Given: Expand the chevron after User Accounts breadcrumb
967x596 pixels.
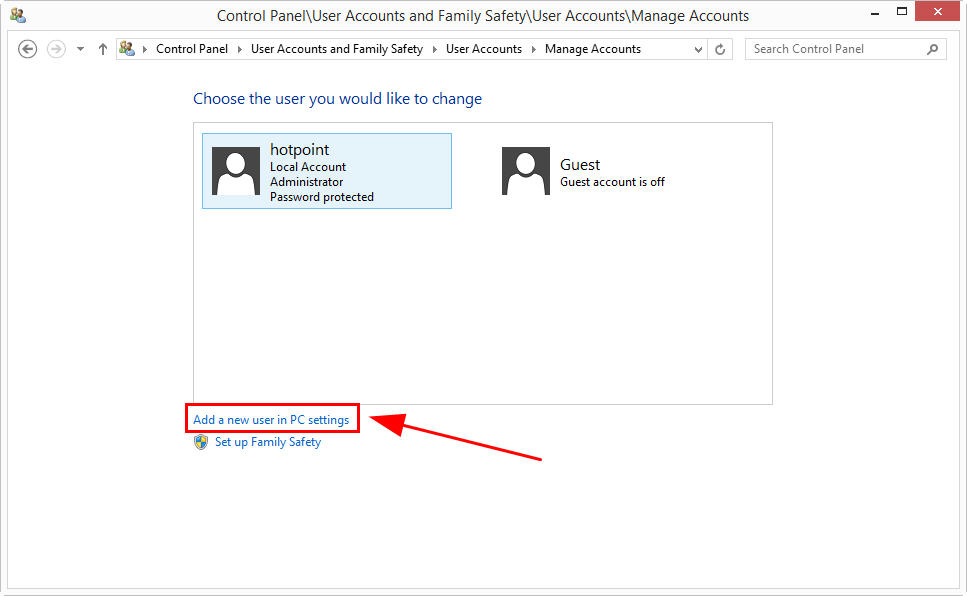Looking at the screenshot, I should click(x=533, y=49).
